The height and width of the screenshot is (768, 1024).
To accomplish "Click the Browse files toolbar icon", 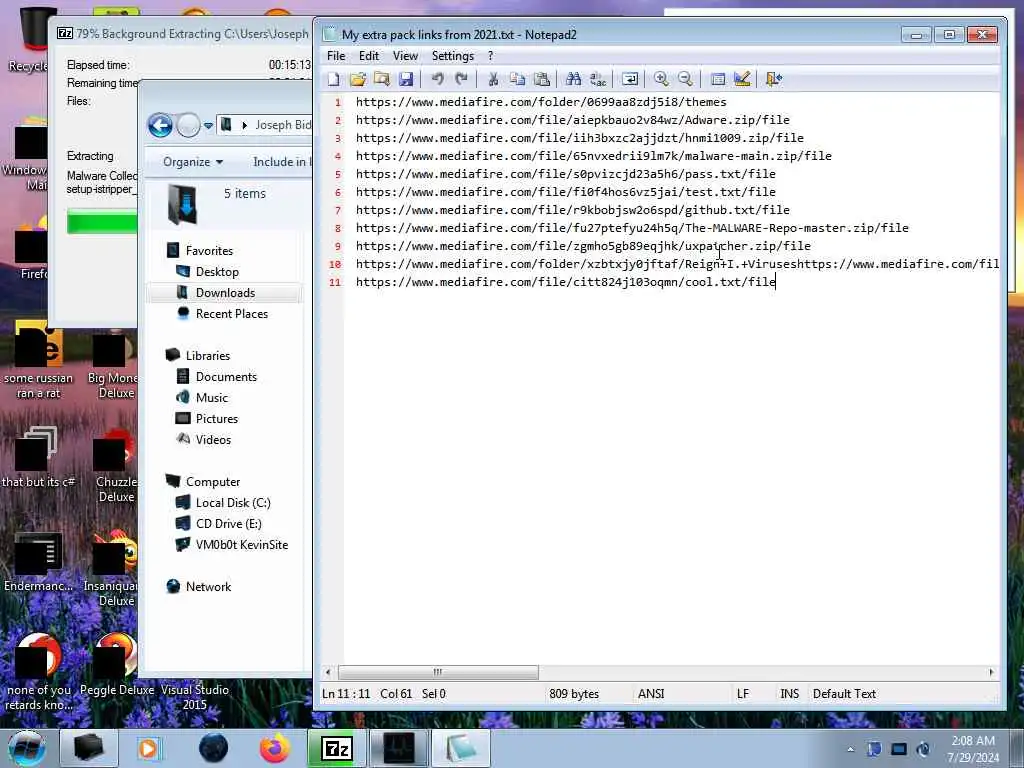I will pos(381,79).
